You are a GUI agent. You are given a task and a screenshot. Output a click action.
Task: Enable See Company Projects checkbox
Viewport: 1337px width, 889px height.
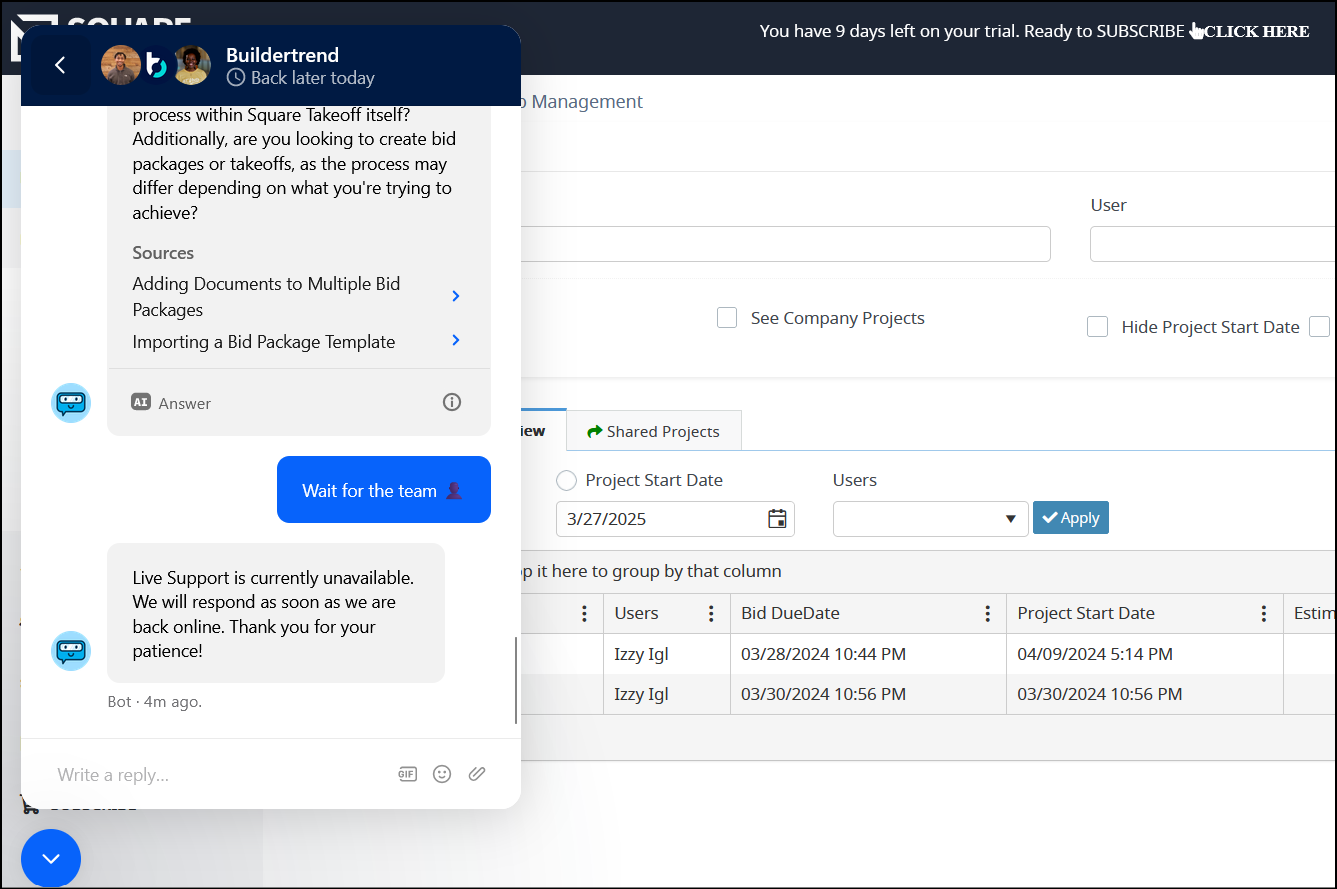(x=727, y=318)
